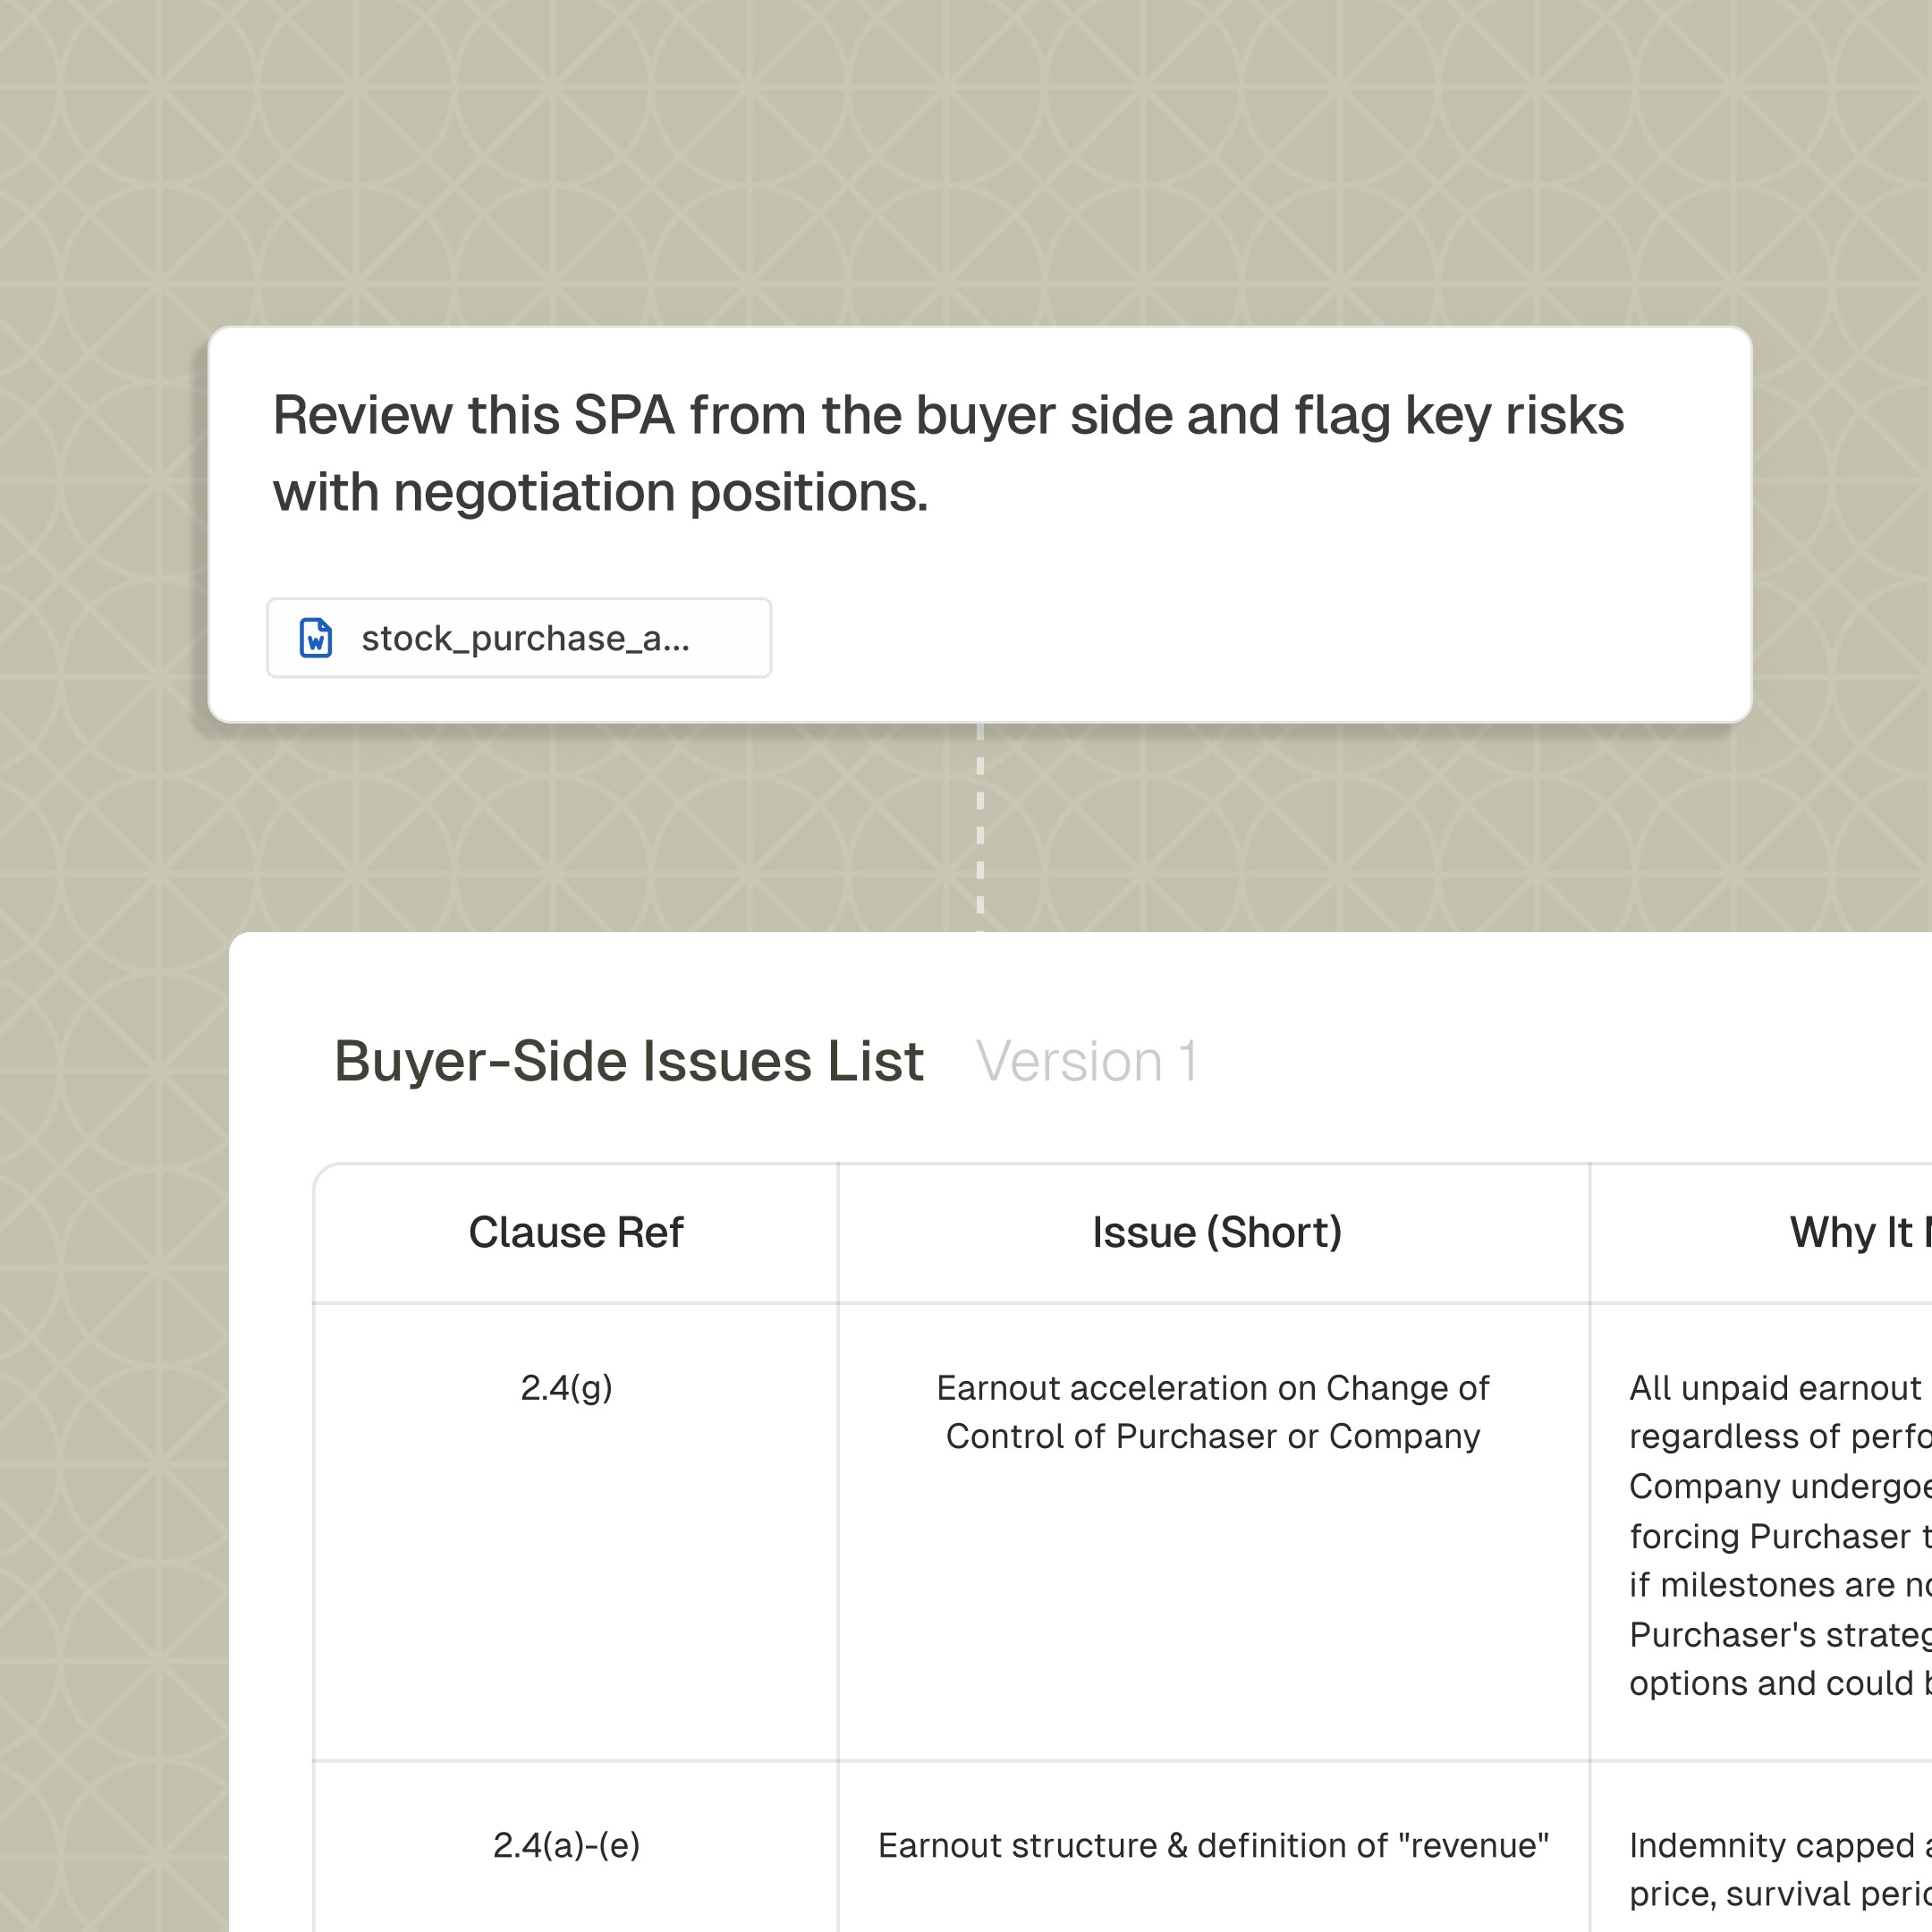Select the Earnout acceleration on Change of Control cell
This screenshot has width=1932, height=1932.
tap(1212, 1412)
